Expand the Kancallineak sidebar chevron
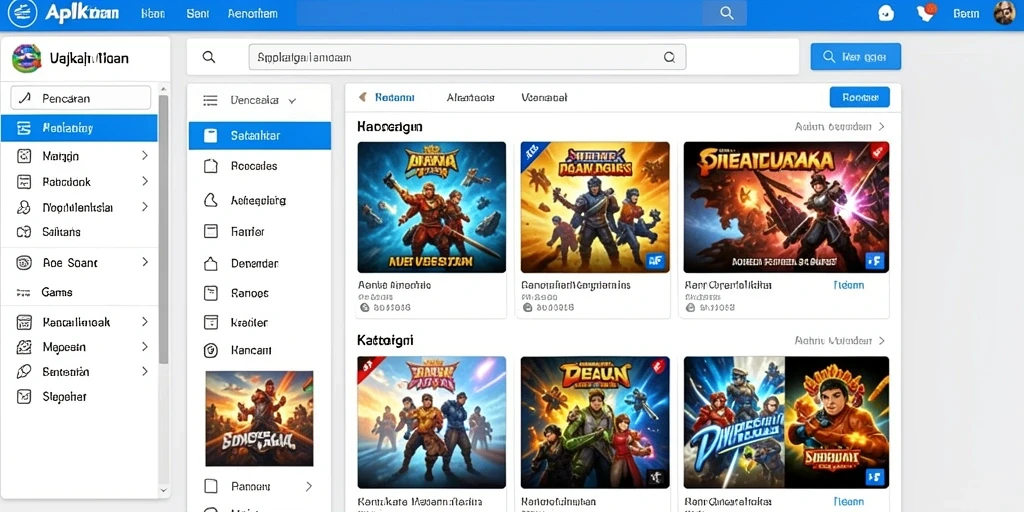1024x512 pixels. coord(145,321)
